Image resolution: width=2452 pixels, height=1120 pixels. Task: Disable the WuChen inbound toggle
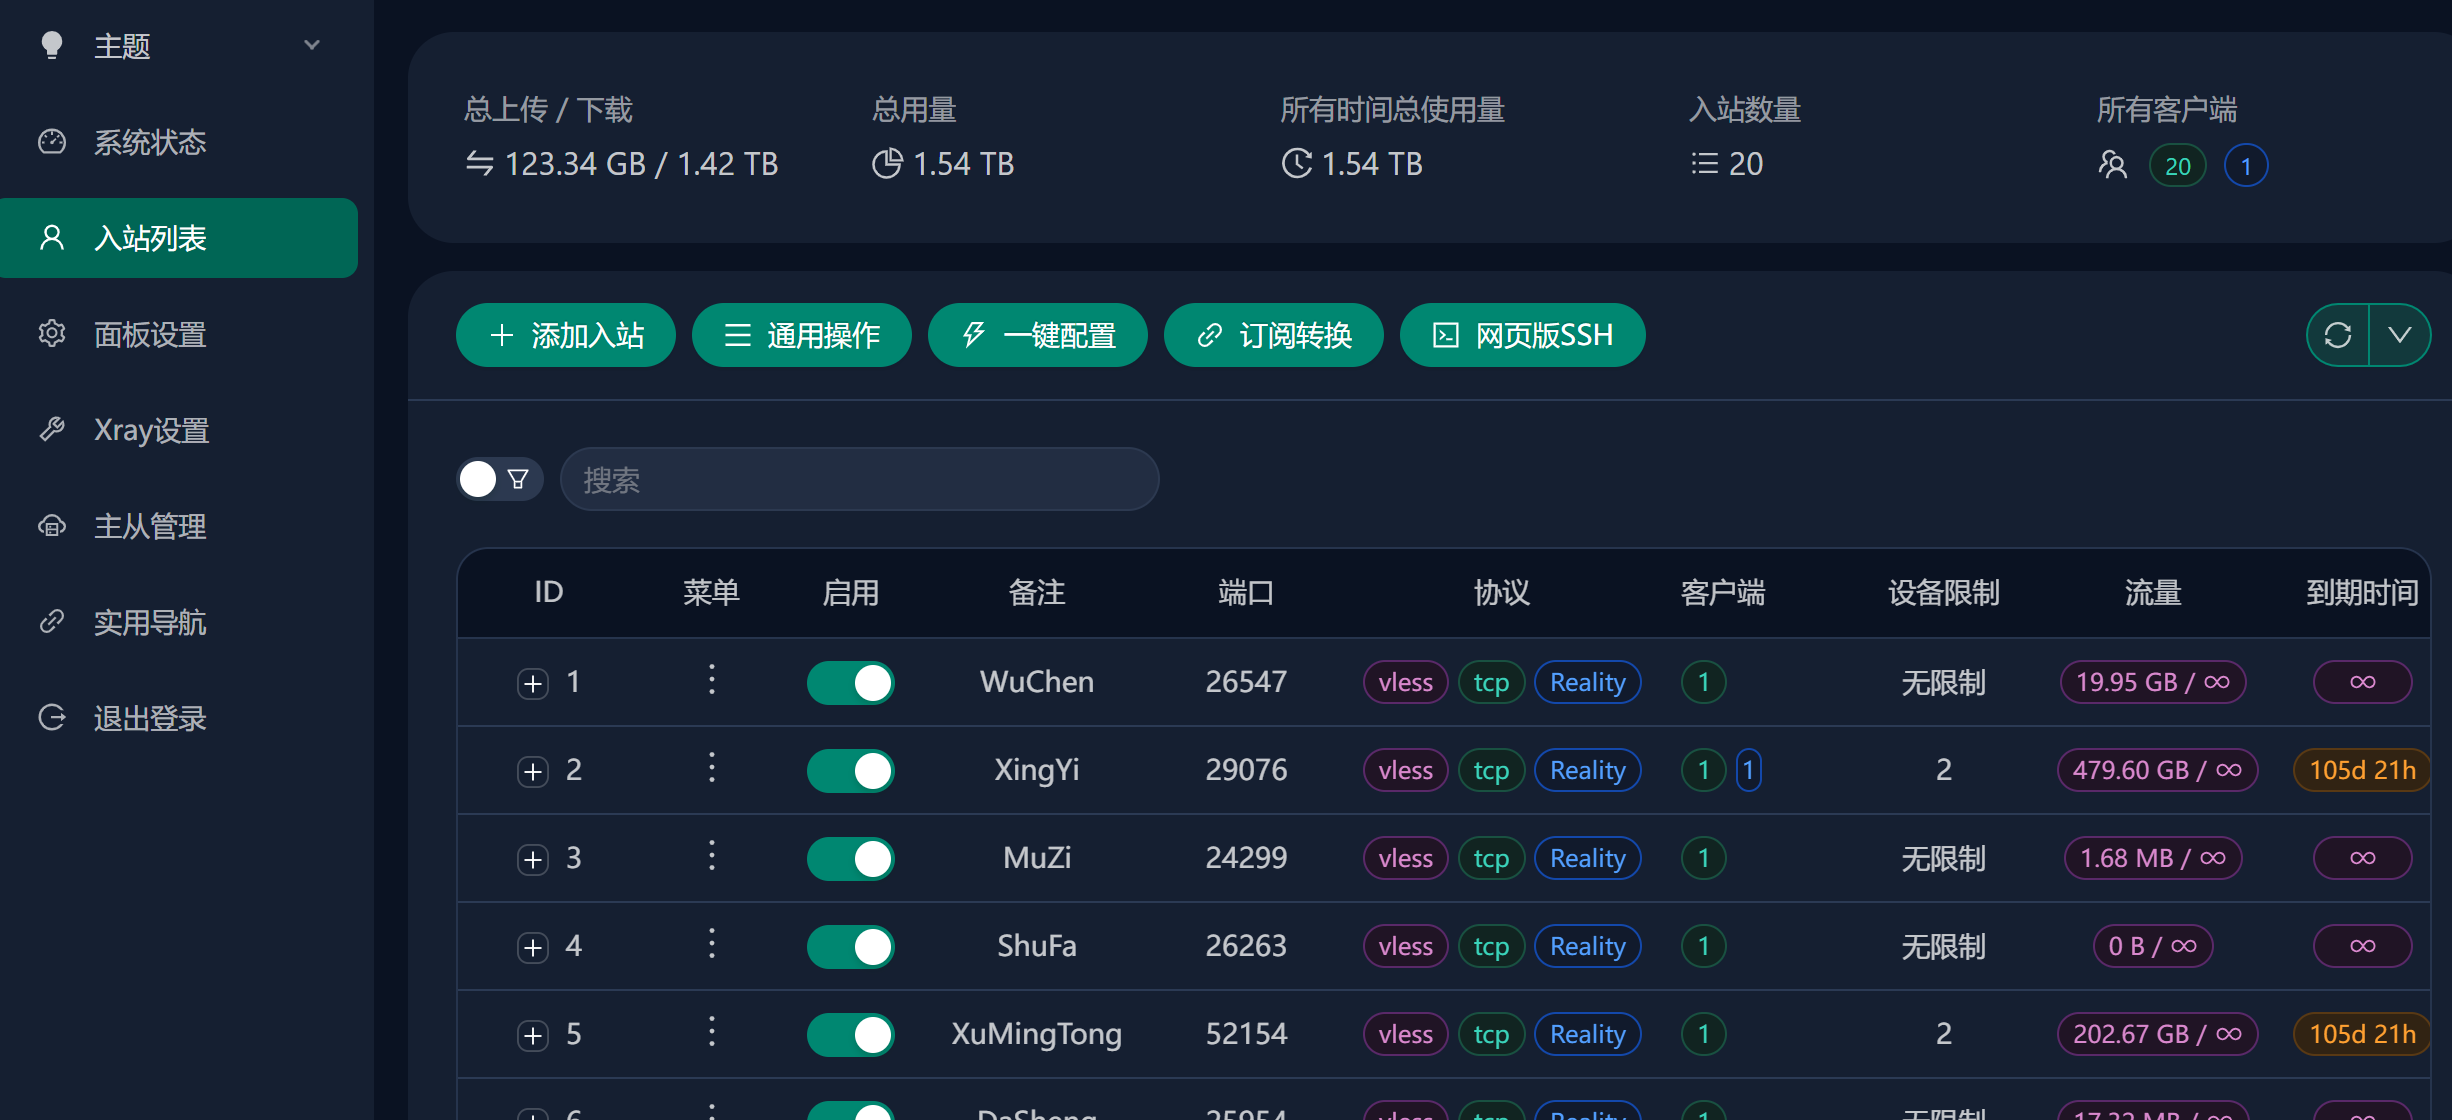[x=851, y=683]
